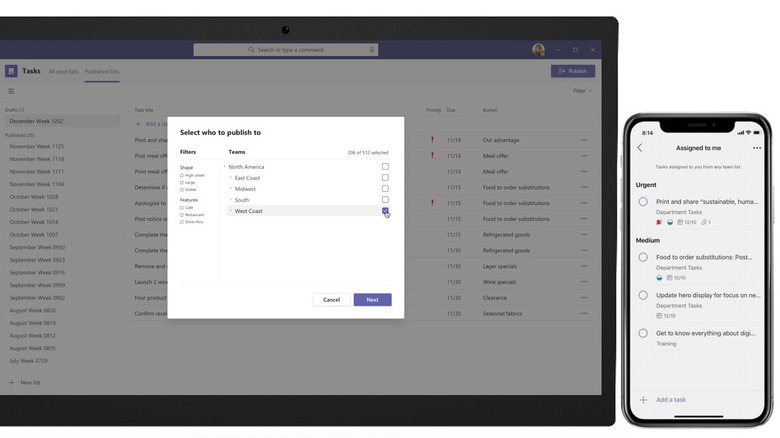Image resolution: width=780 pixels, height=438 pixels.
Task: Expand the Midwest team node
Action: 231,189
